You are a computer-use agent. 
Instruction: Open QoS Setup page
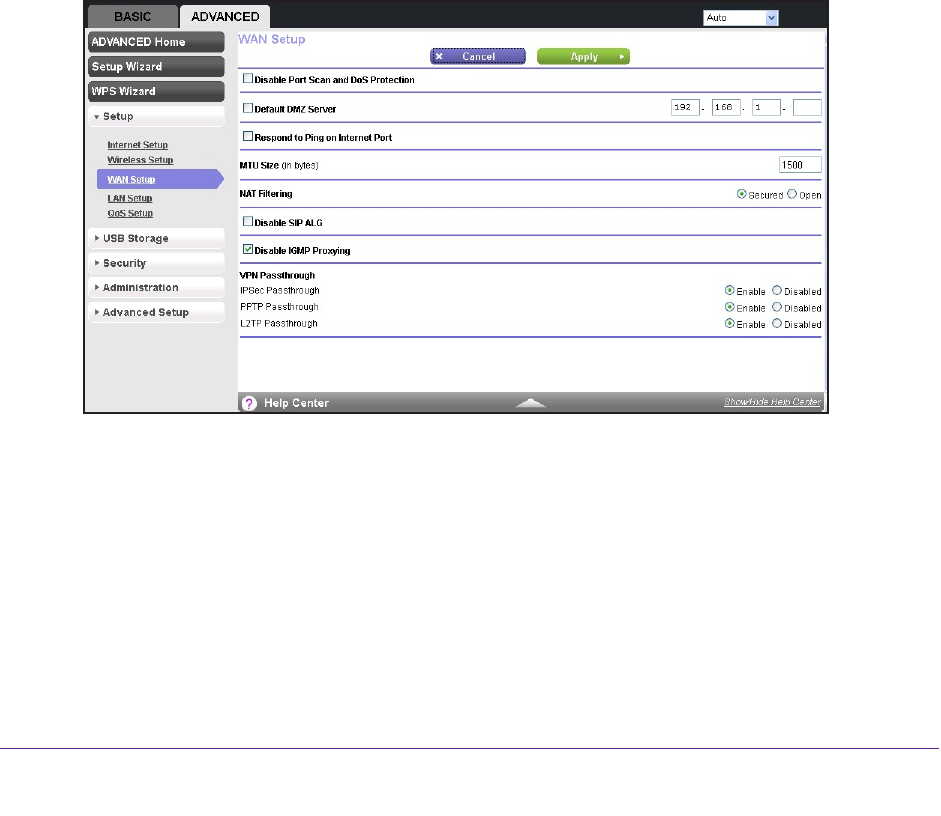(x=130, y=214)
